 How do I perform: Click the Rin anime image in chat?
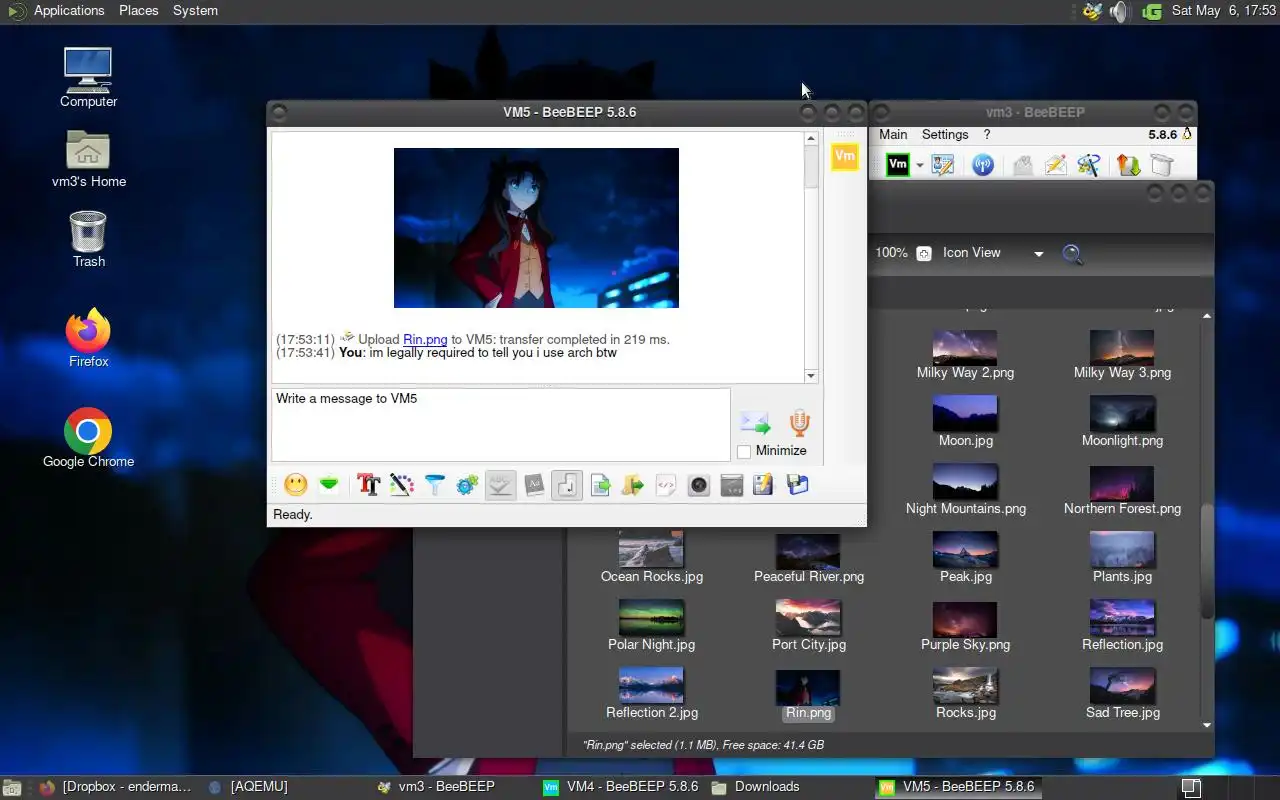(x=536, y=228)
